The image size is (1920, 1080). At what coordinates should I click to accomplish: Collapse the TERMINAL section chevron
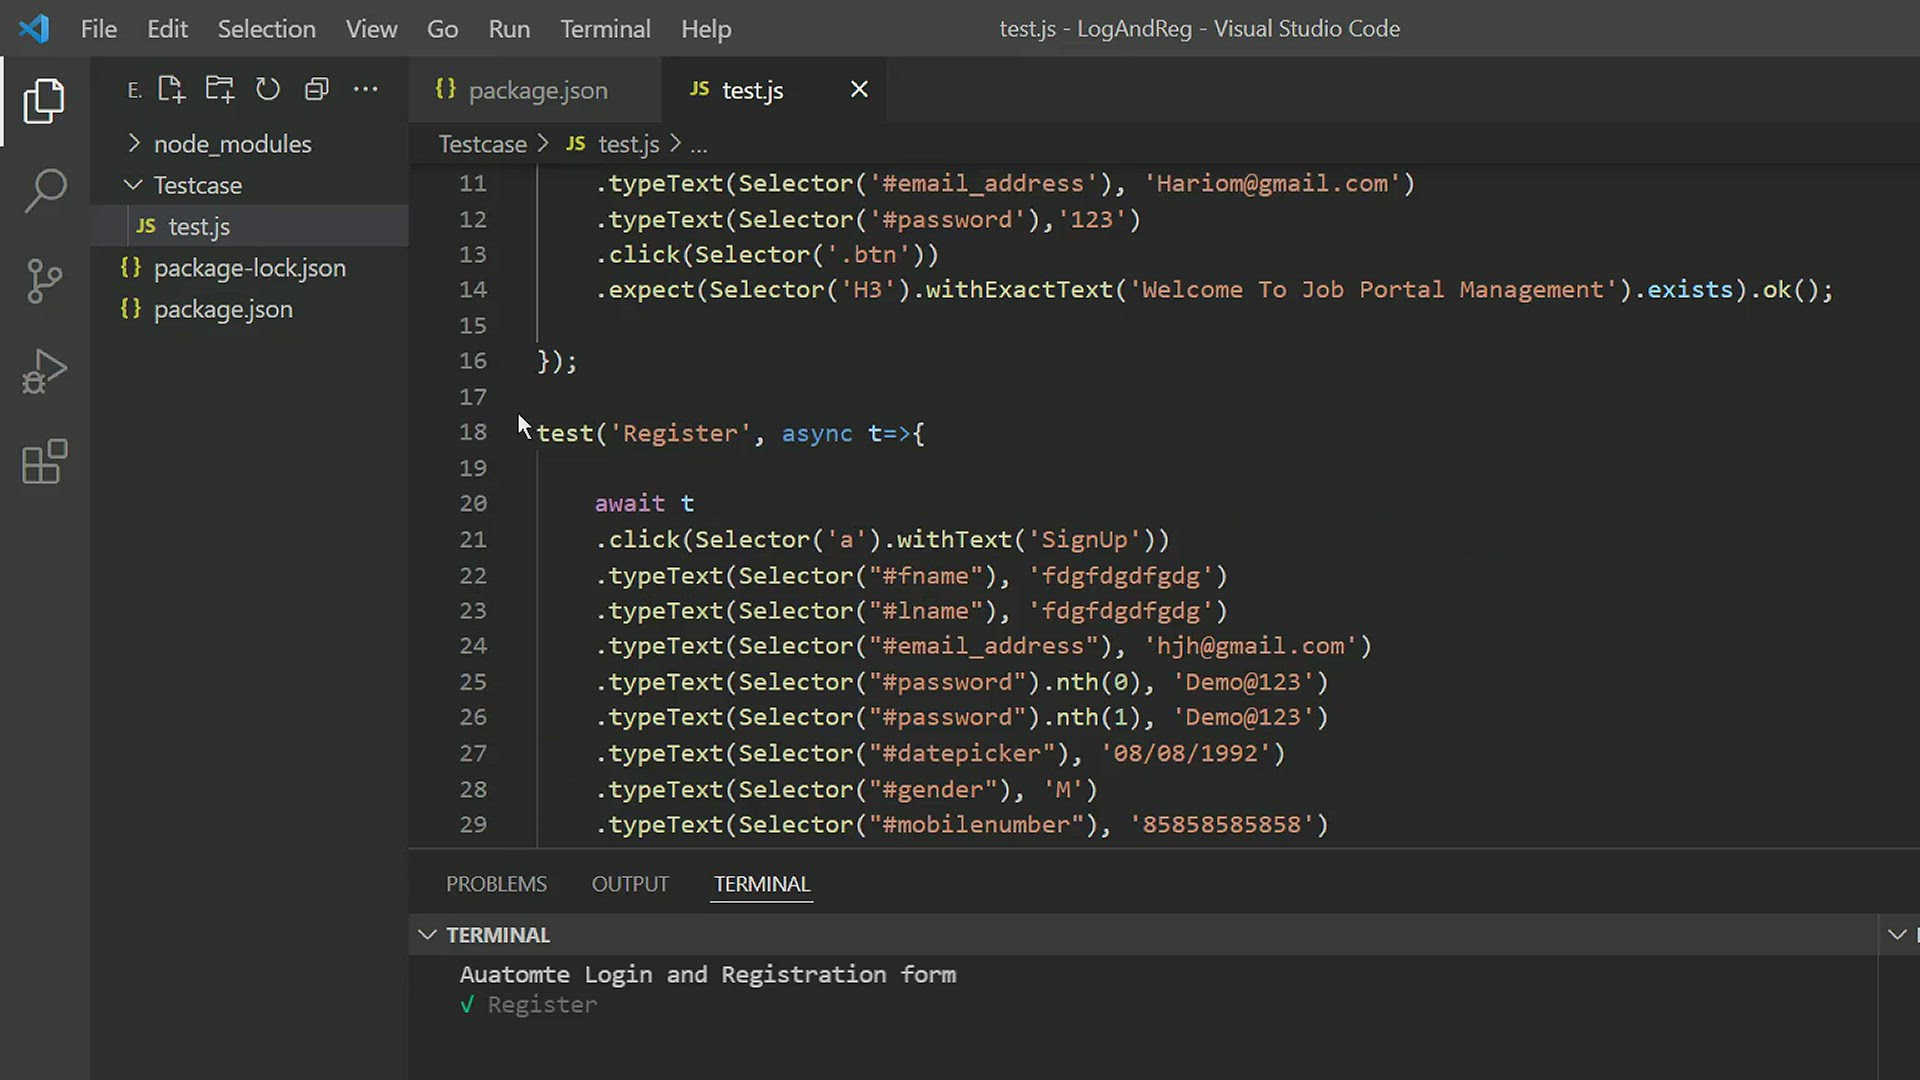(428, 934)
